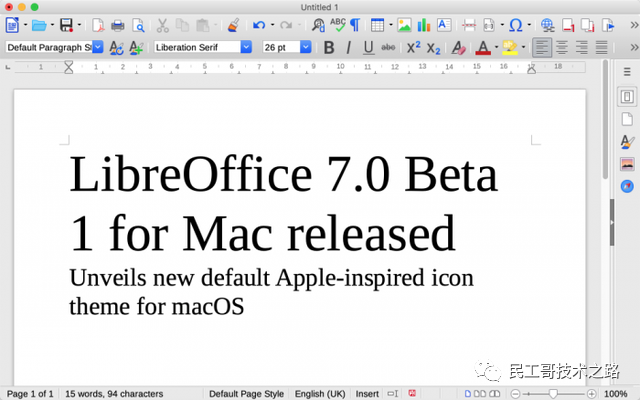Click the Print icon
This screenshot has height=400, width=640.
(x=118, y=25)
